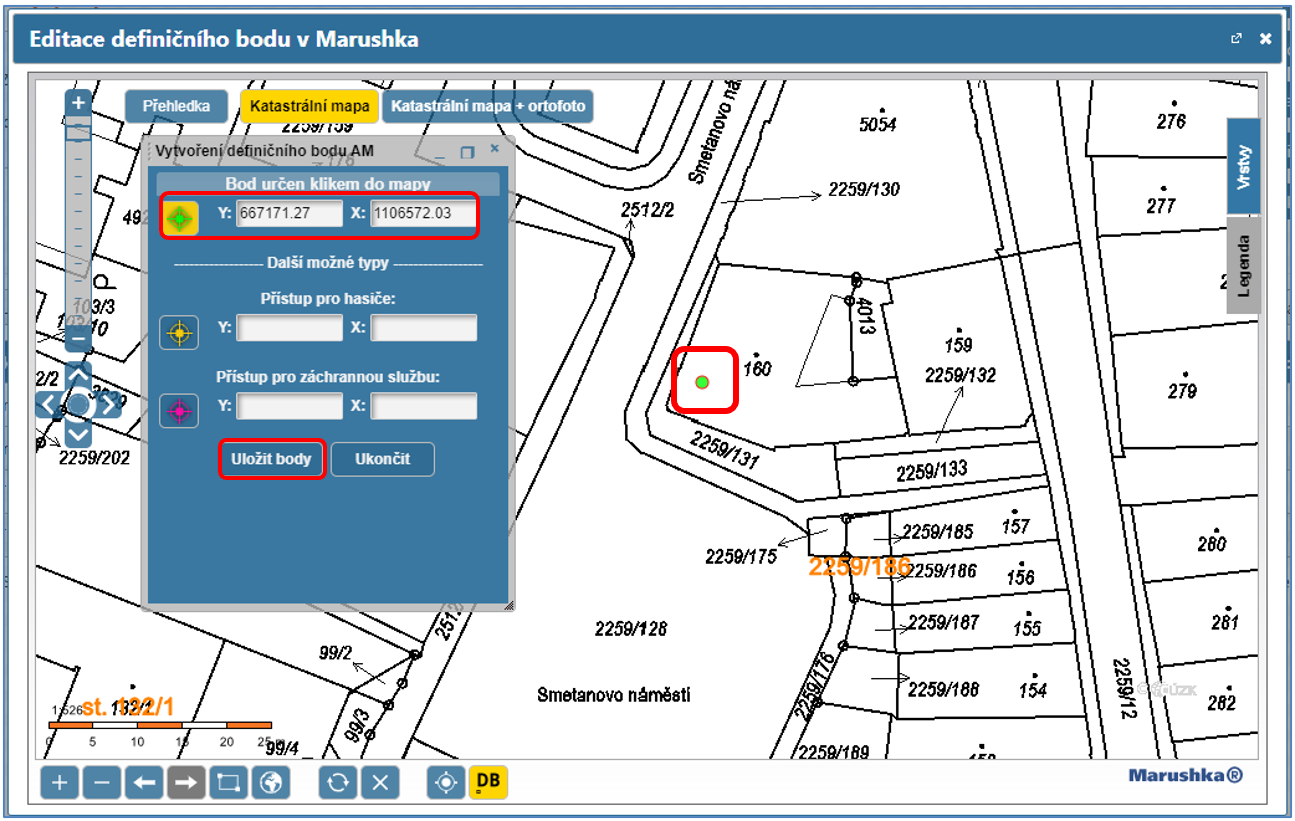Toggle the yellow DB button
Screen dimensions: 1295x821
tap(488, 782)
